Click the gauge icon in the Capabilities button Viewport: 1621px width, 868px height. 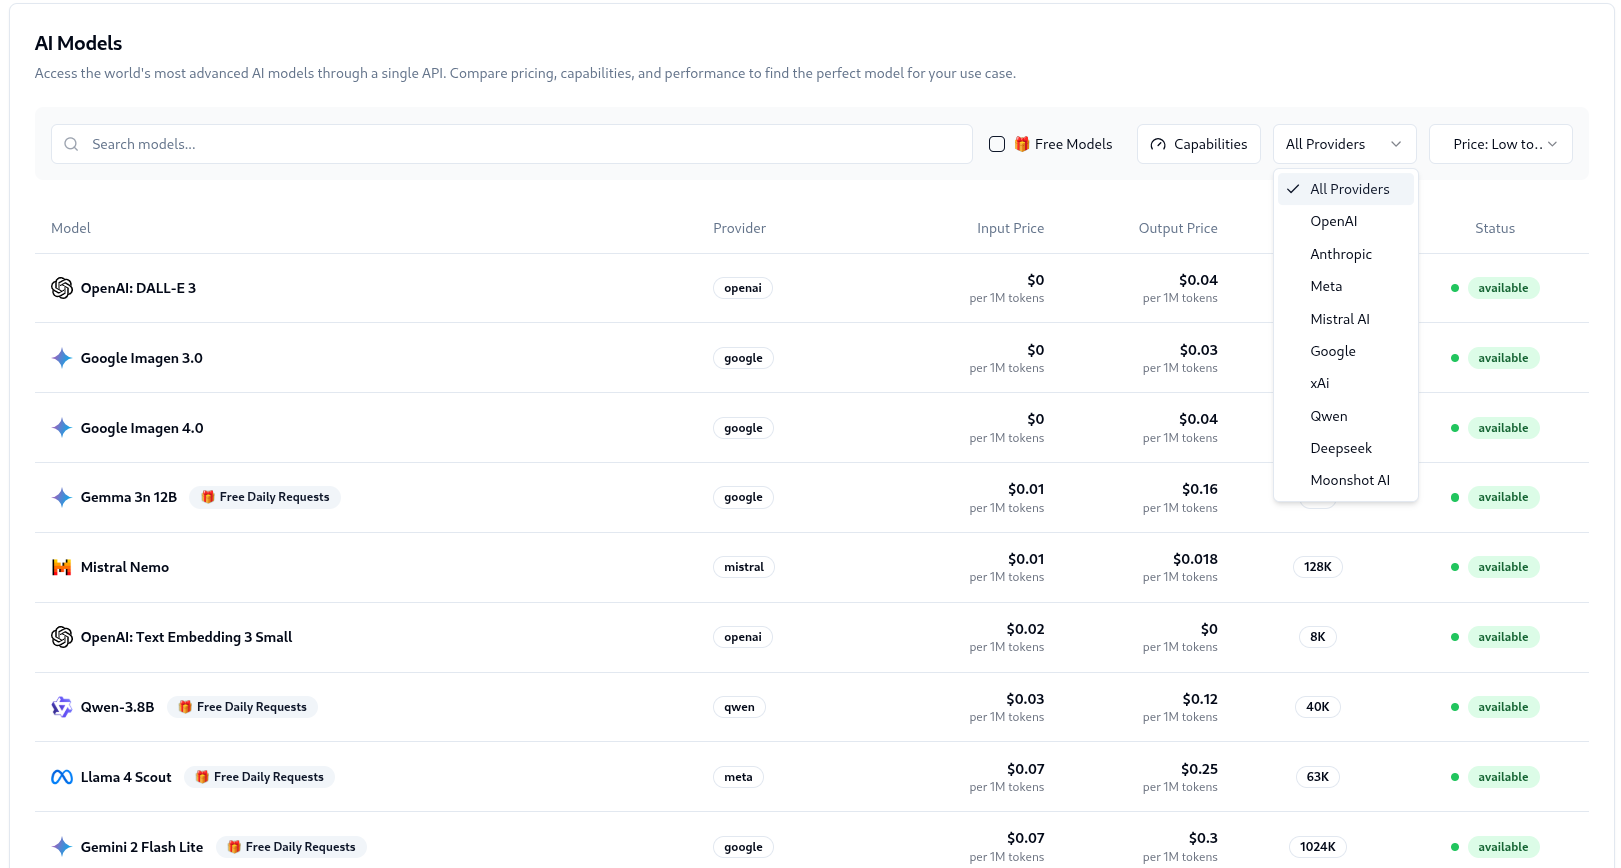point(1158,144)
